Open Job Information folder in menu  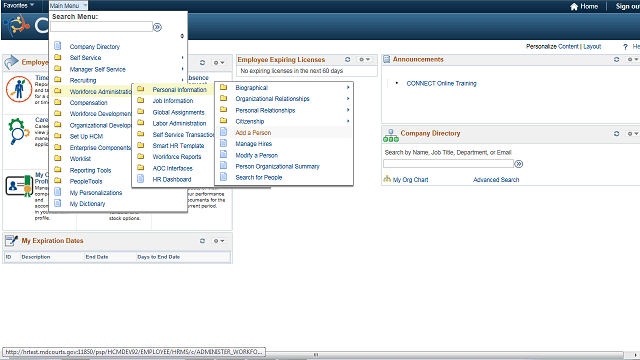click(x=173, y=101)
